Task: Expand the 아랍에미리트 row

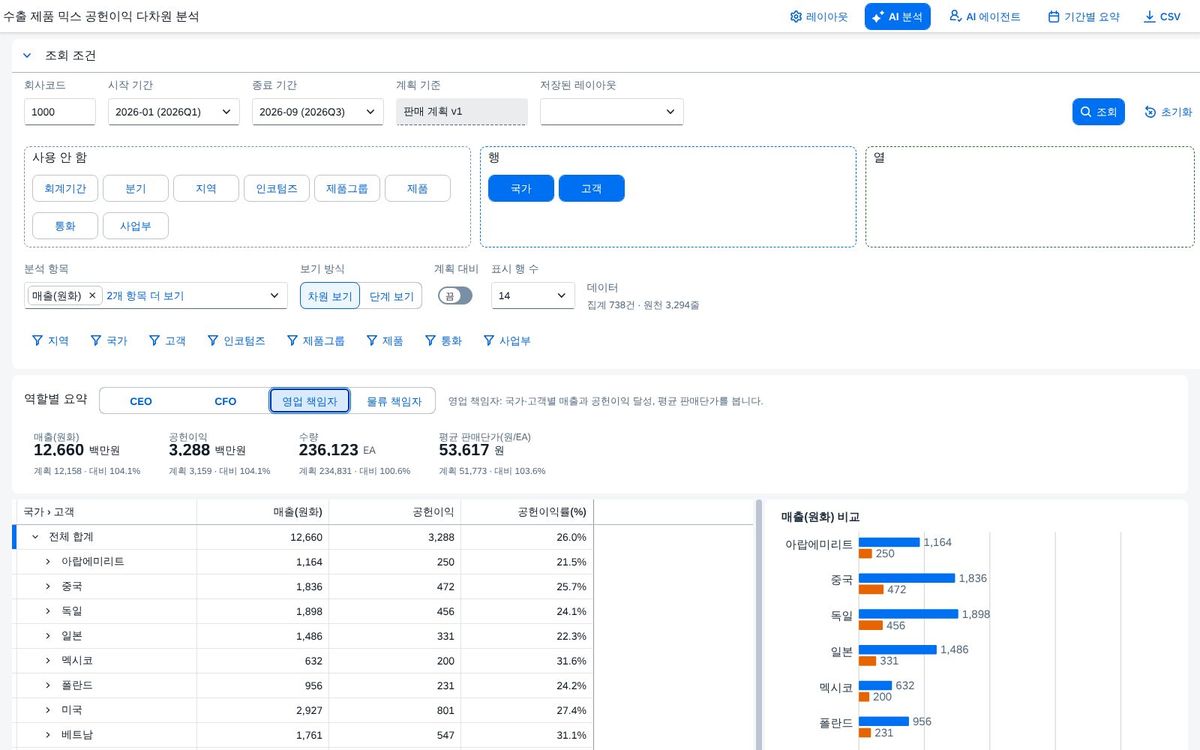Action: tap(48, 562)
